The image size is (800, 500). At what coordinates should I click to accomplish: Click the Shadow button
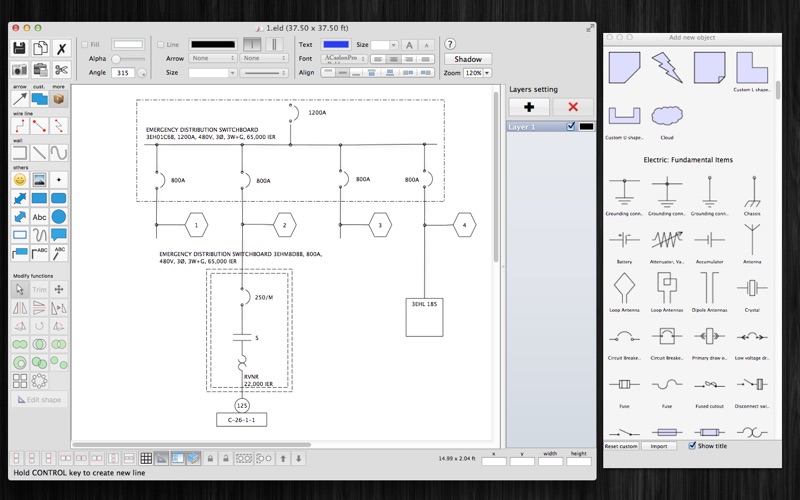point(468,59)
